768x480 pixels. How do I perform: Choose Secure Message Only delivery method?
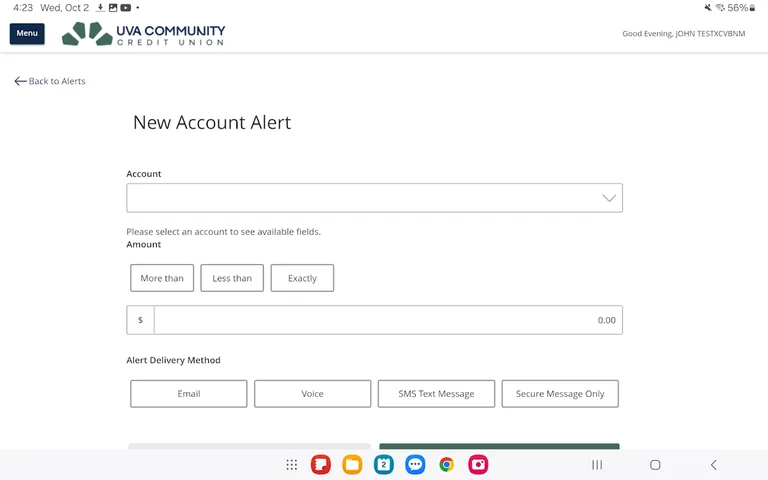(560, 394)
